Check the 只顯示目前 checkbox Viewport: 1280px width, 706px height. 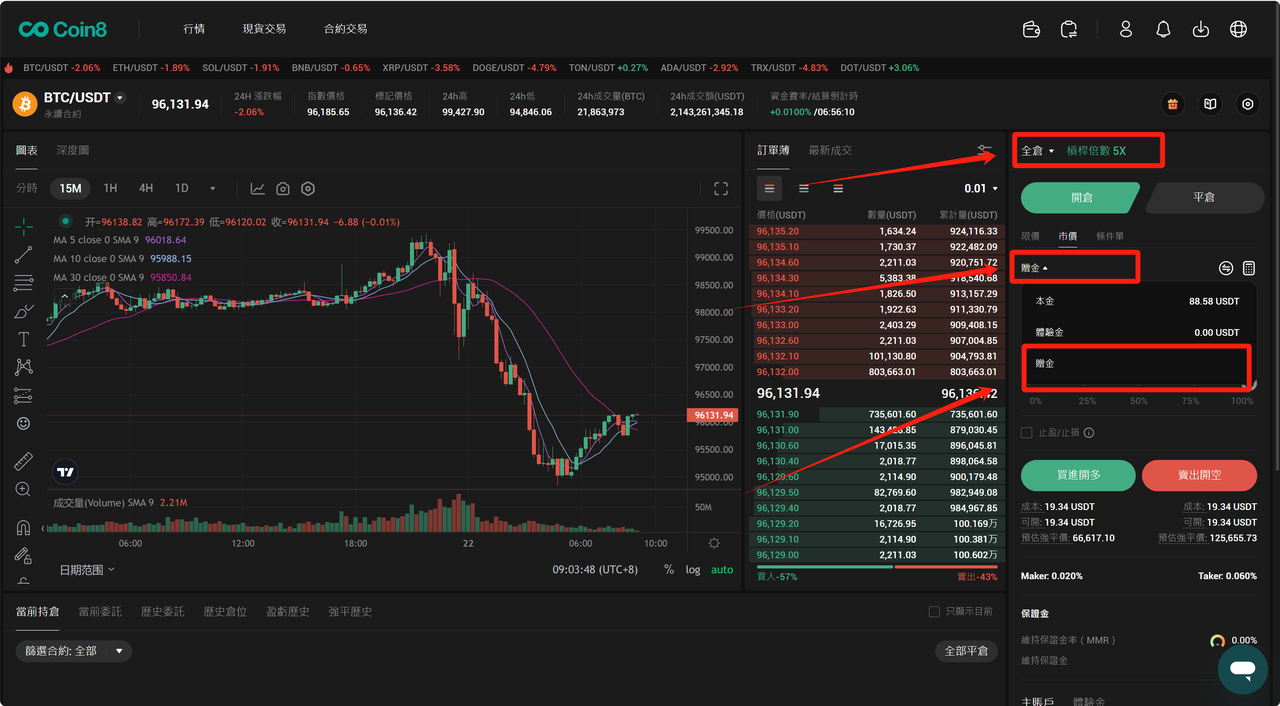[934, 611]
